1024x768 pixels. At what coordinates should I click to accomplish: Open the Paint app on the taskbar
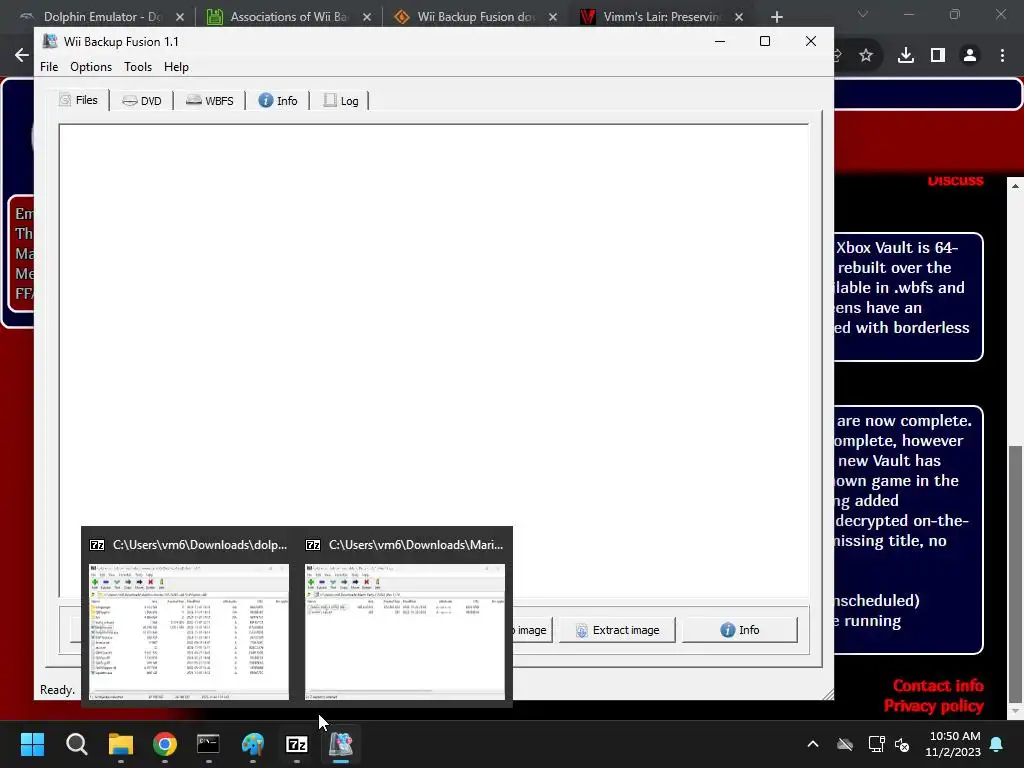tap(253, 744)
